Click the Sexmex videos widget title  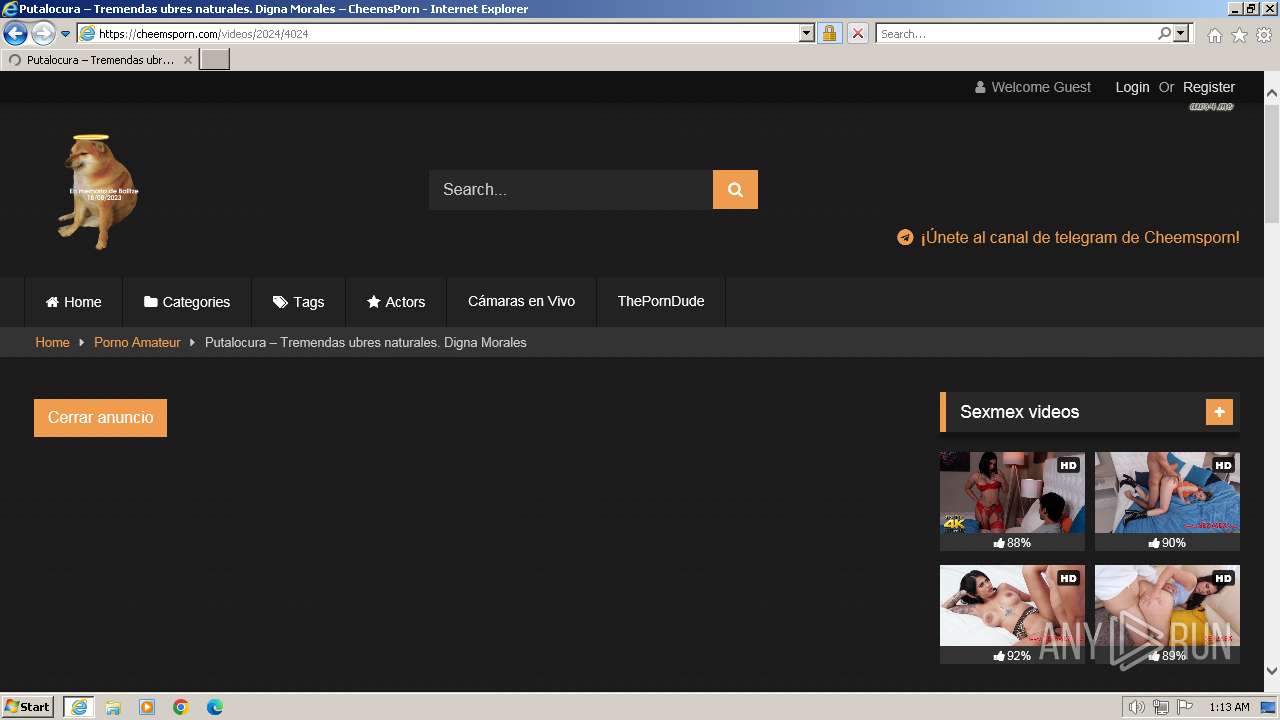(x=1019, y=412)
